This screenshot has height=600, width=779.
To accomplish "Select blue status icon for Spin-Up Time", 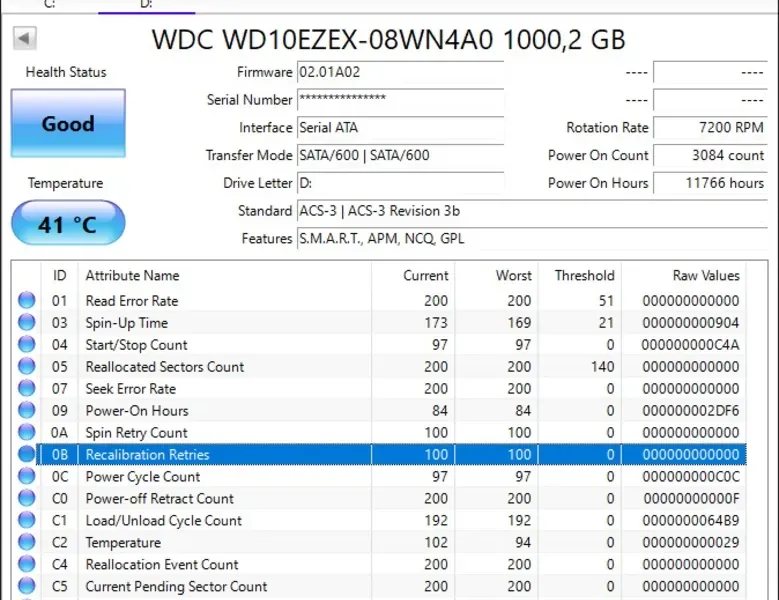I will click(x=27, y=322).
